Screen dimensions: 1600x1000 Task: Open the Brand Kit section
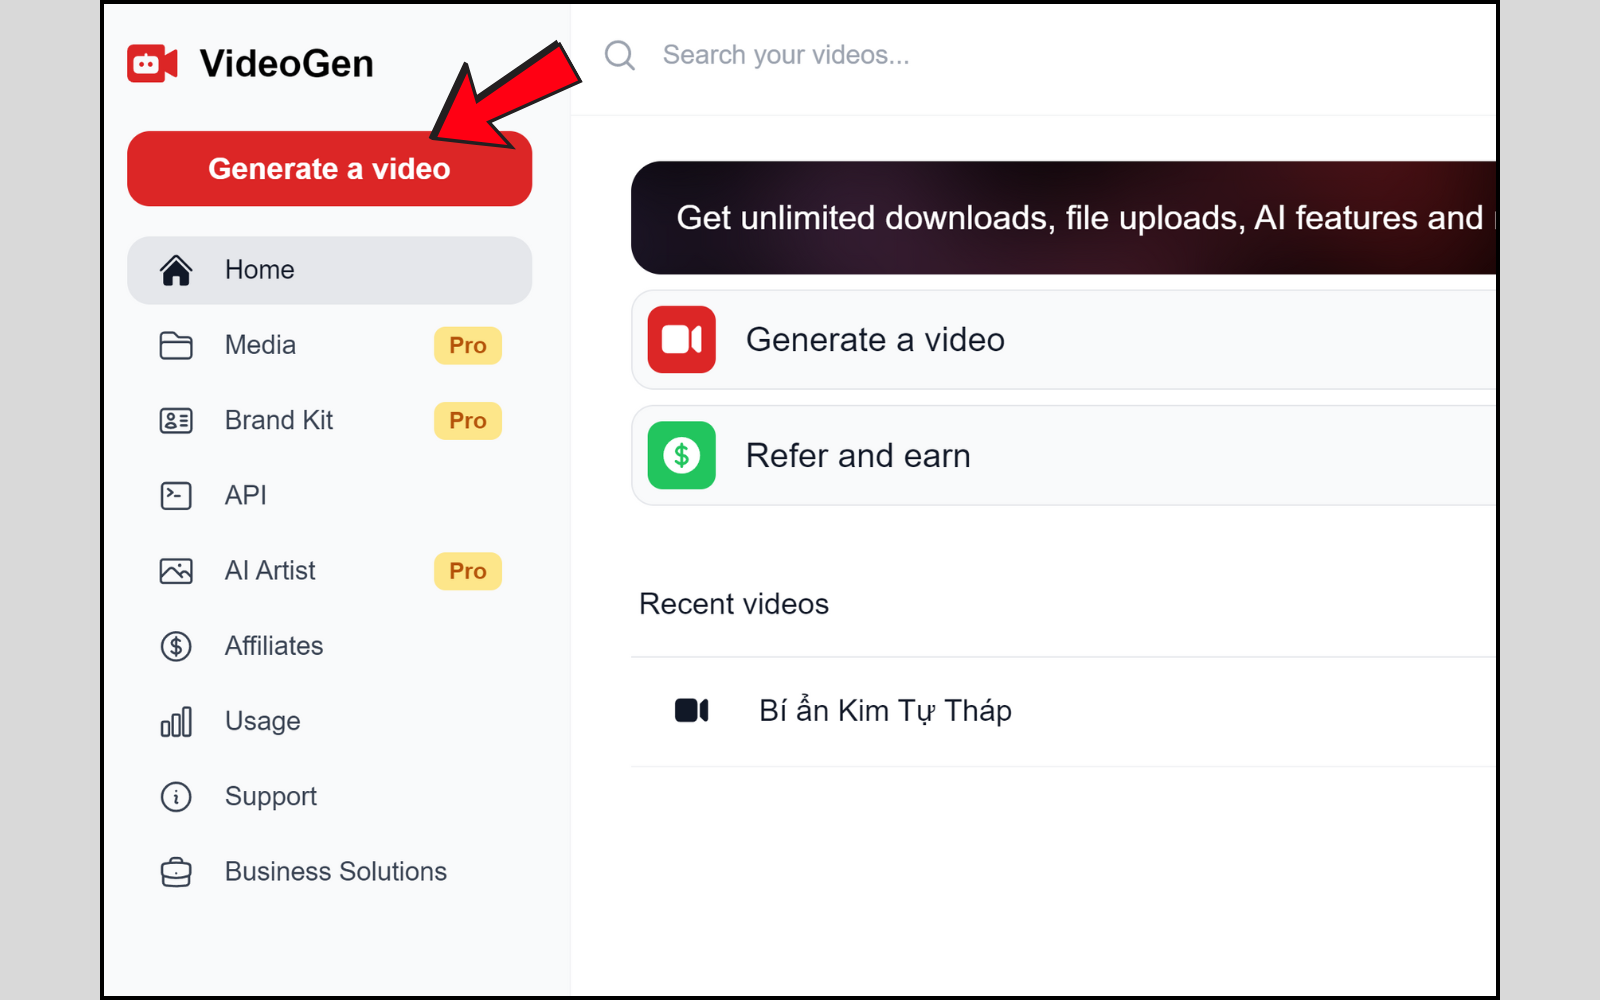click(329, 420)
